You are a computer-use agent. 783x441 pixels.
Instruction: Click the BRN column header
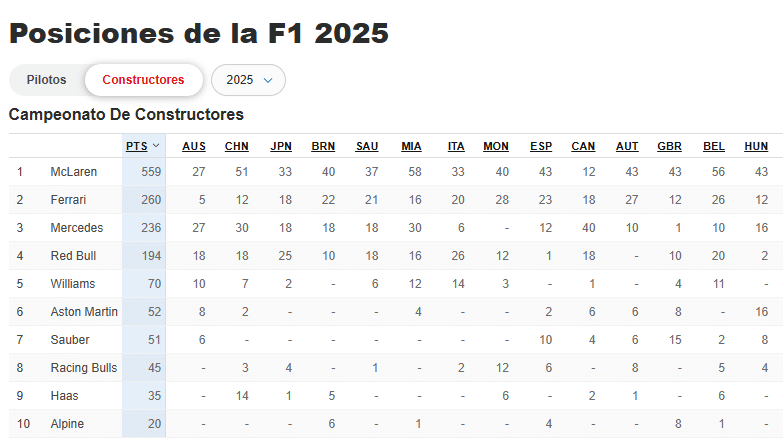click(x=323, y=146)
